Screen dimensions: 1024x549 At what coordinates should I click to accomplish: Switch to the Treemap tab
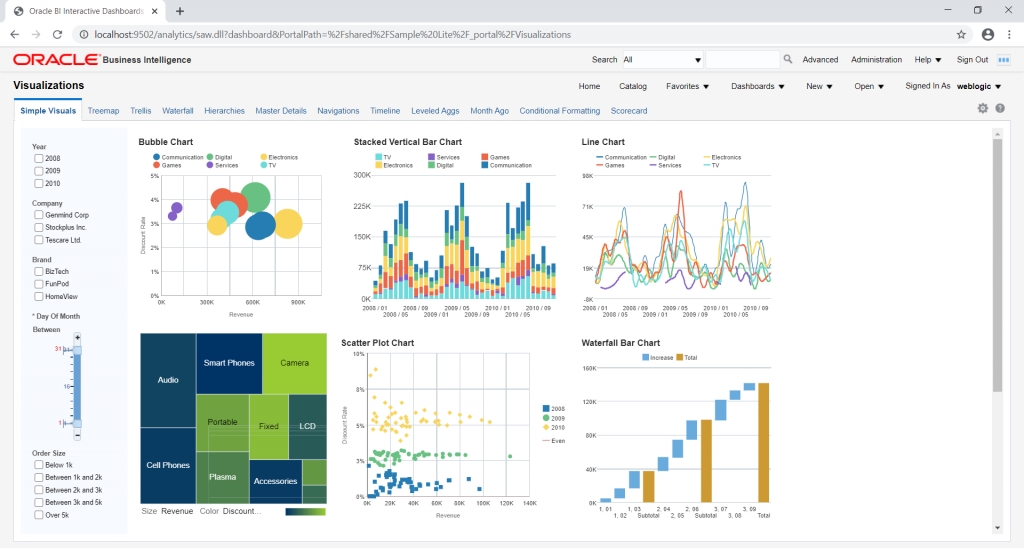pyautogui.click(x=103, y=111)
